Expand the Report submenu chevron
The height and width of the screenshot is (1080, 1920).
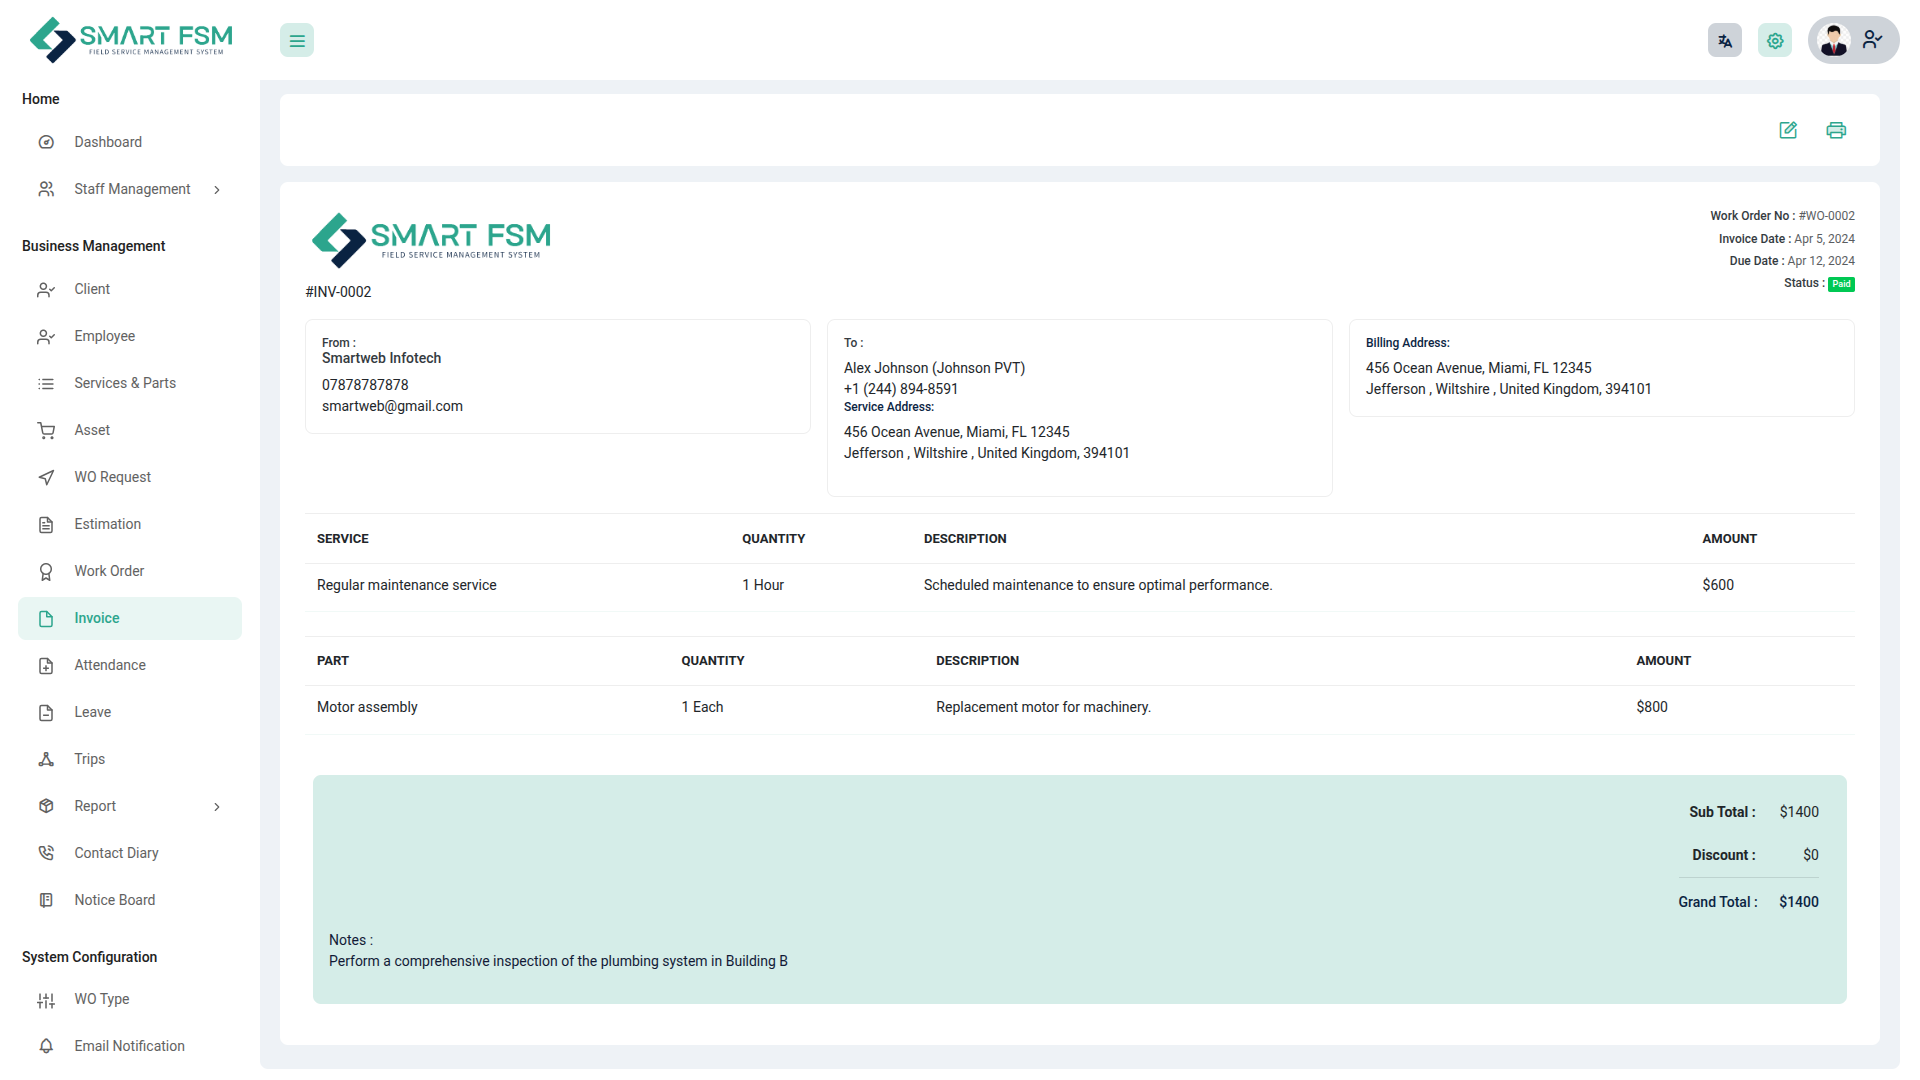pos(217,807)
